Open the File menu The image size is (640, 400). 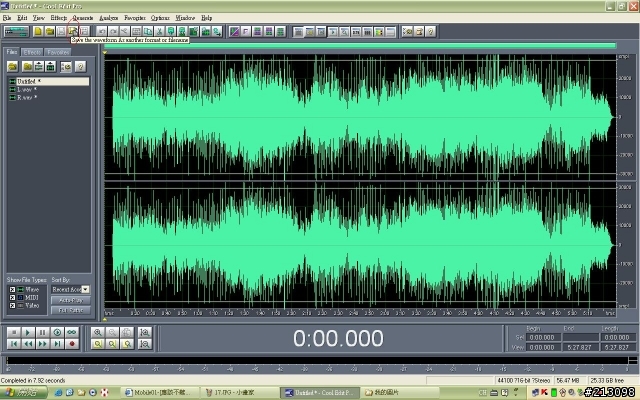tap(7, 18)
